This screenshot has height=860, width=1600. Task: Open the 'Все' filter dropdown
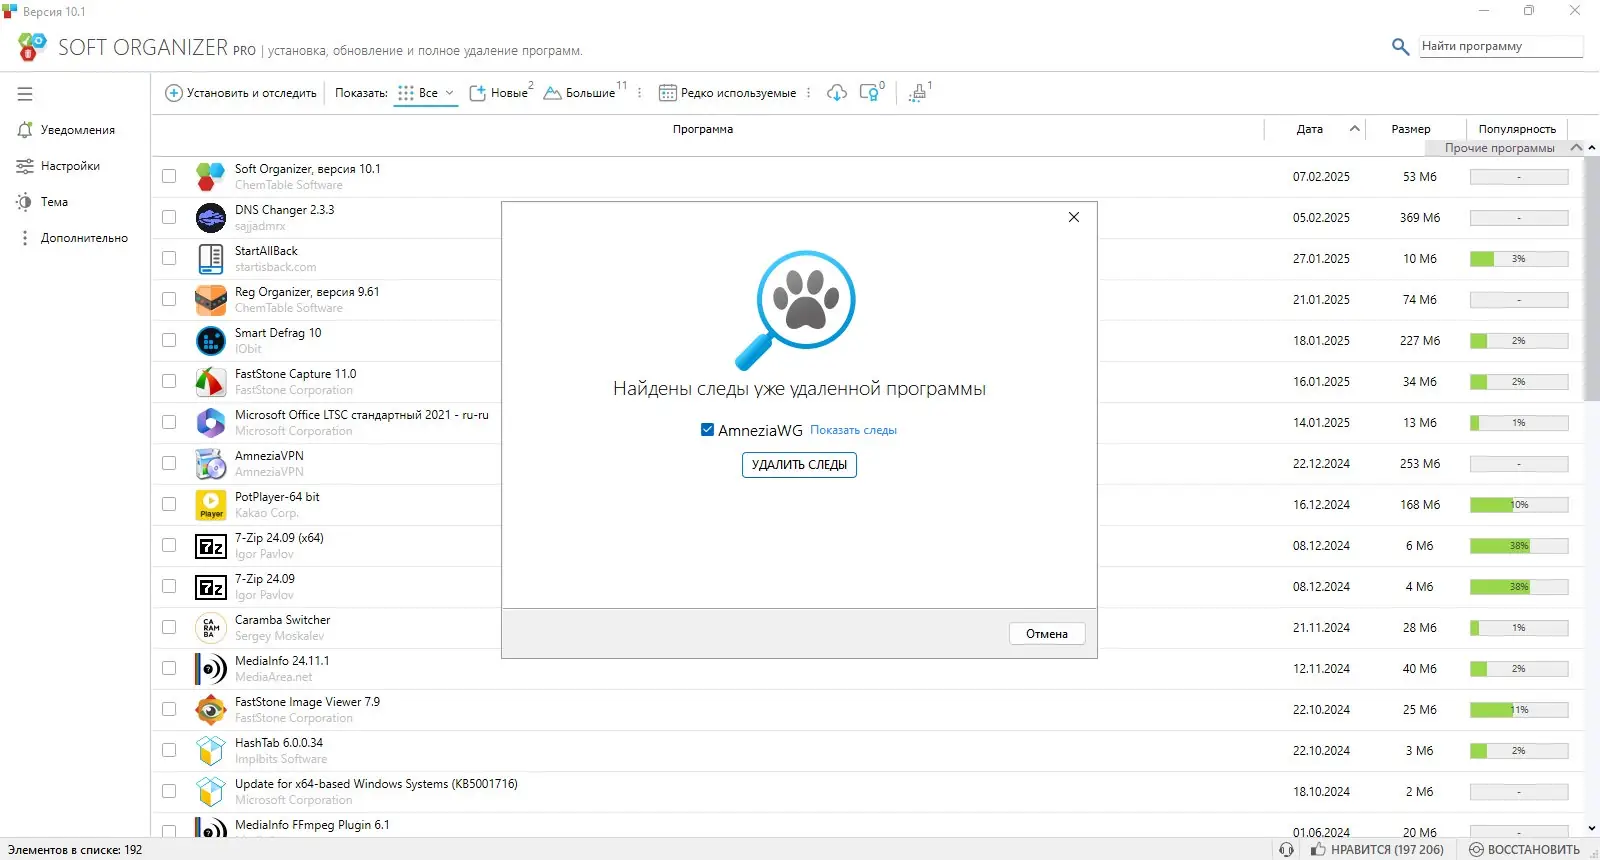pyautogui.click(x=426, y=93)
